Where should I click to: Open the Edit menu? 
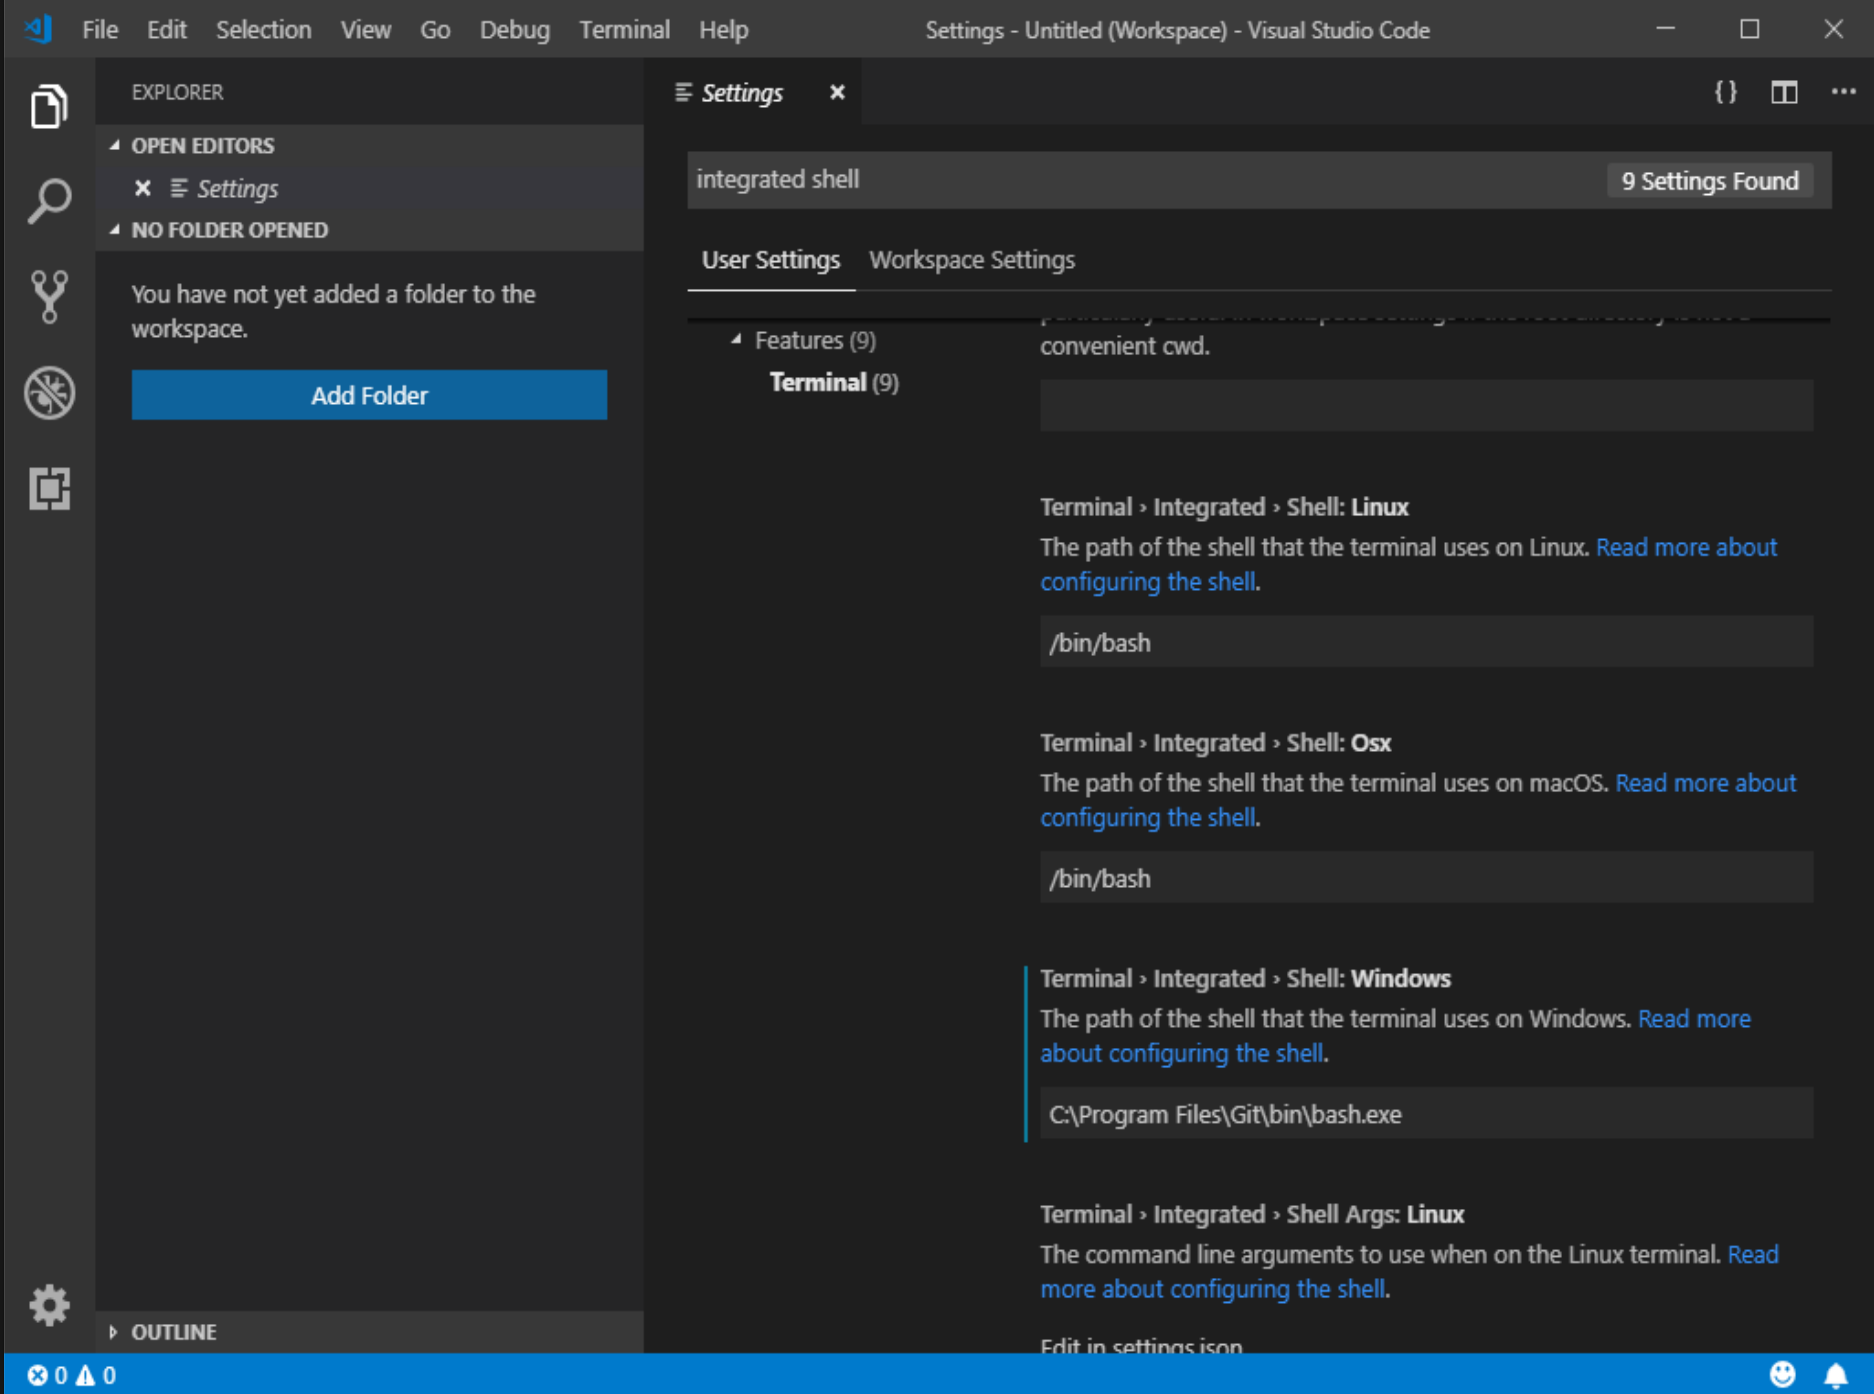tap(167, 30)
